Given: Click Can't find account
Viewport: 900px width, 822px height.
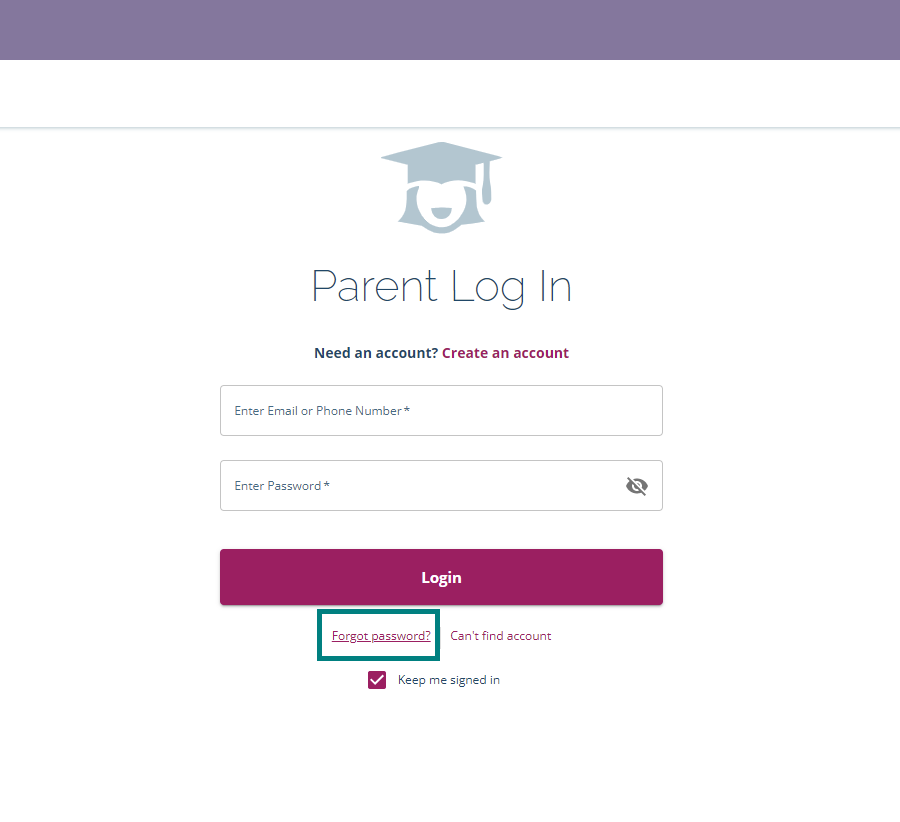Looking at the screenshot, I should pos(500,635).
